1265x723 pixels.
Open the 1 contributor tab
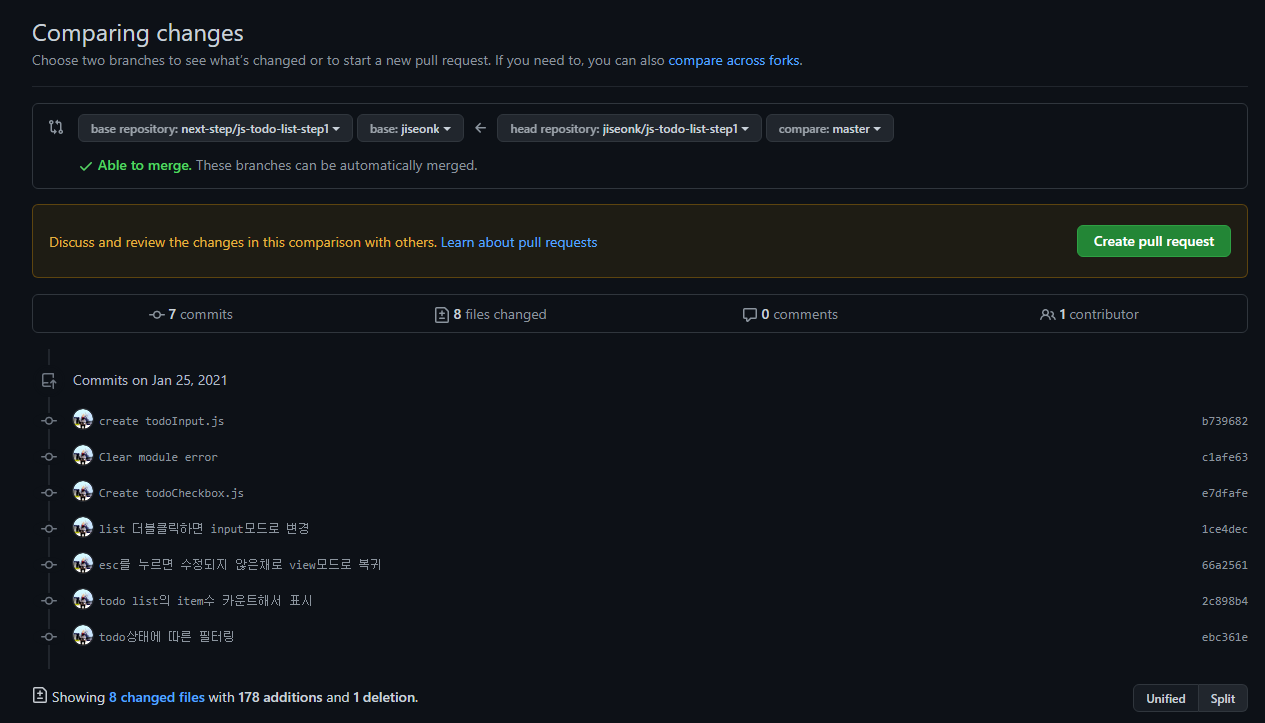click(1089, 314)
